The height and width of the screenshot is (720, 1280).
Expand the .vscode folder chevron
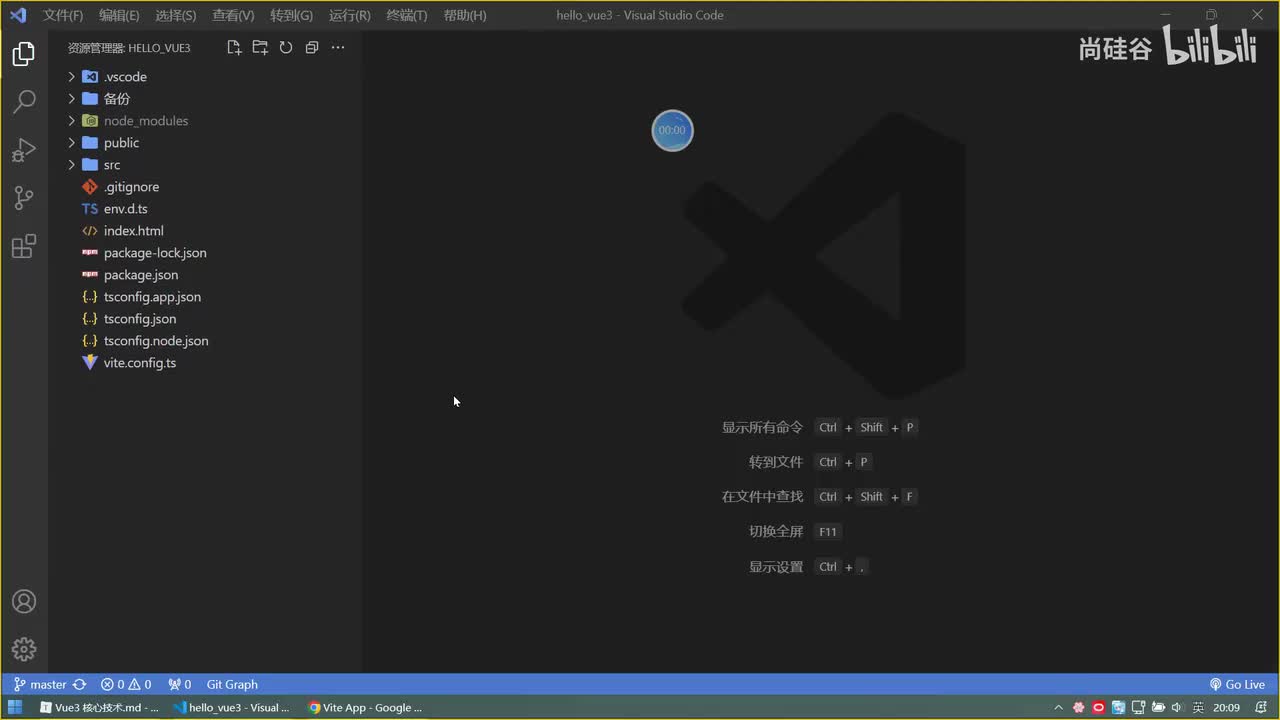(x=72, y=77)
